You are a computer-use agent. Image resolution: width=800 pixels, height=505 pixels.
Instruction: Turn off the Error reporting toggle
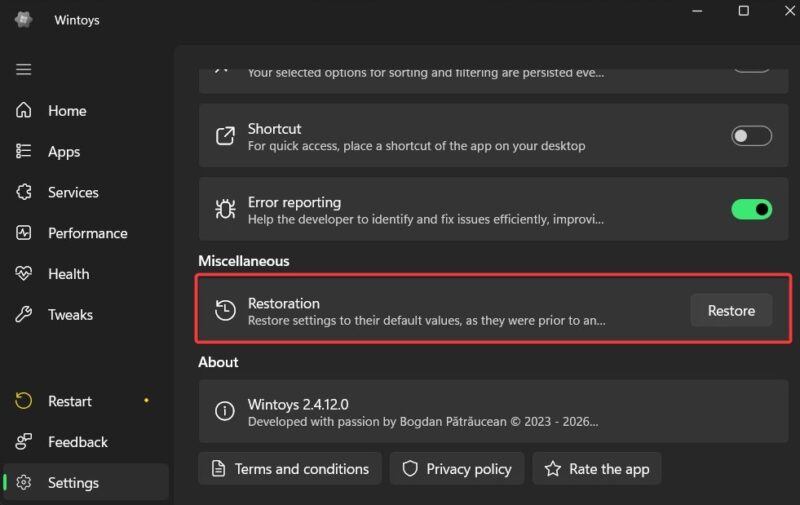[751, 209]
